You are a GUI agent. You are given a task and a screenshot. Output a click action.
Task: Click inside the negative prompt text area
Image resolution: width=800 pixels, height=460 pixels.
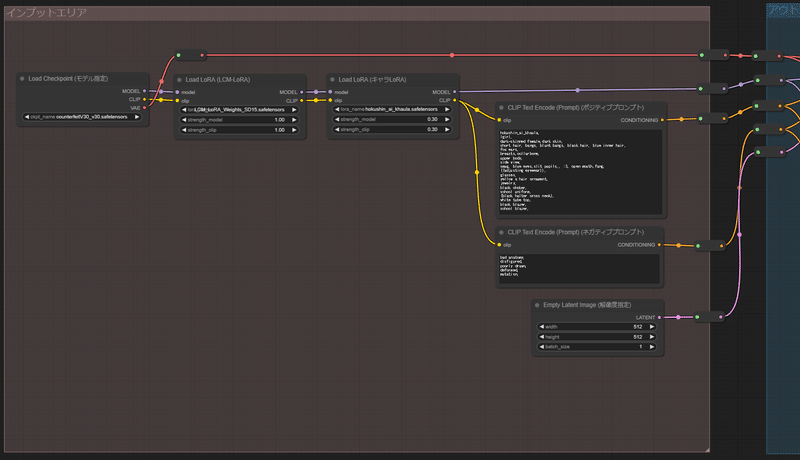(579, 268)
